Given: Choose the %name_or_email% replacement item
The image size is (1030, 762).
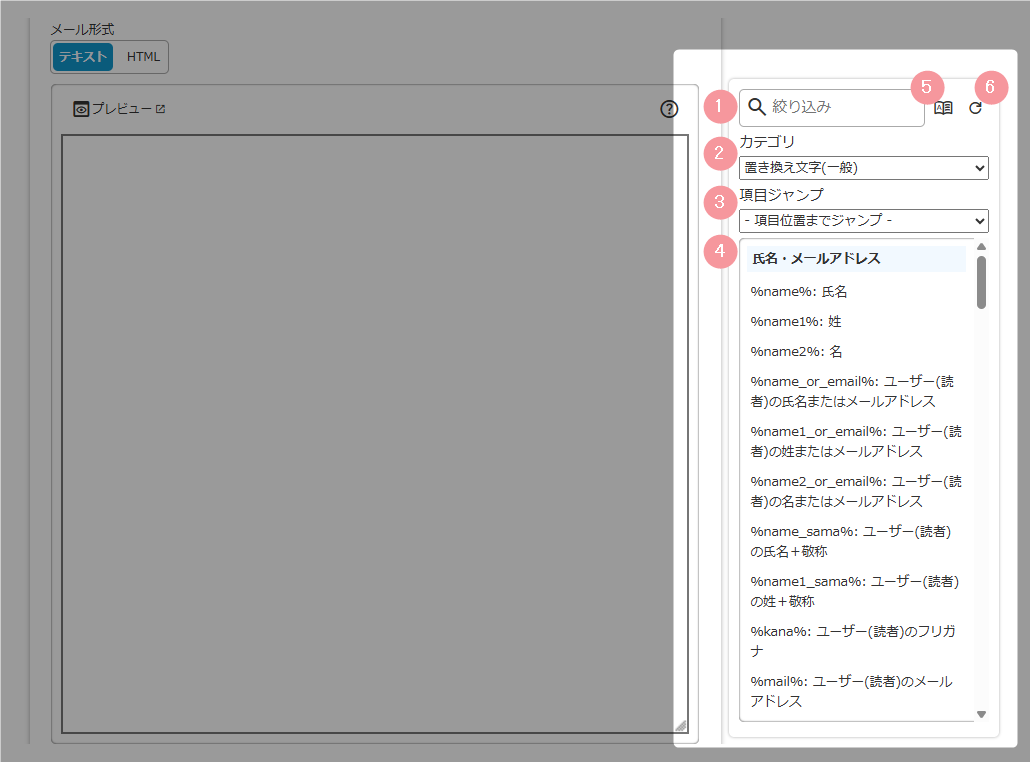Looking at the screenshot, I should tap(850, 391).
